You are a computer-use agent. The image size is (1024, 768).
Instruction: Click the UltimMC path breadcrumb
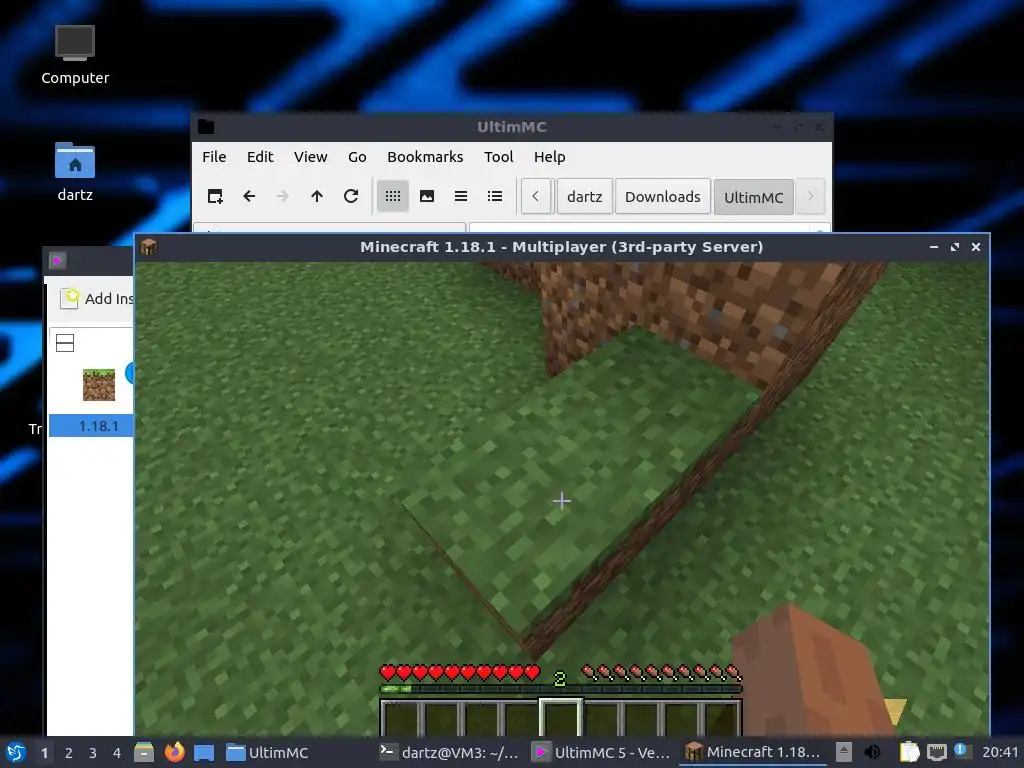(753, 197)
